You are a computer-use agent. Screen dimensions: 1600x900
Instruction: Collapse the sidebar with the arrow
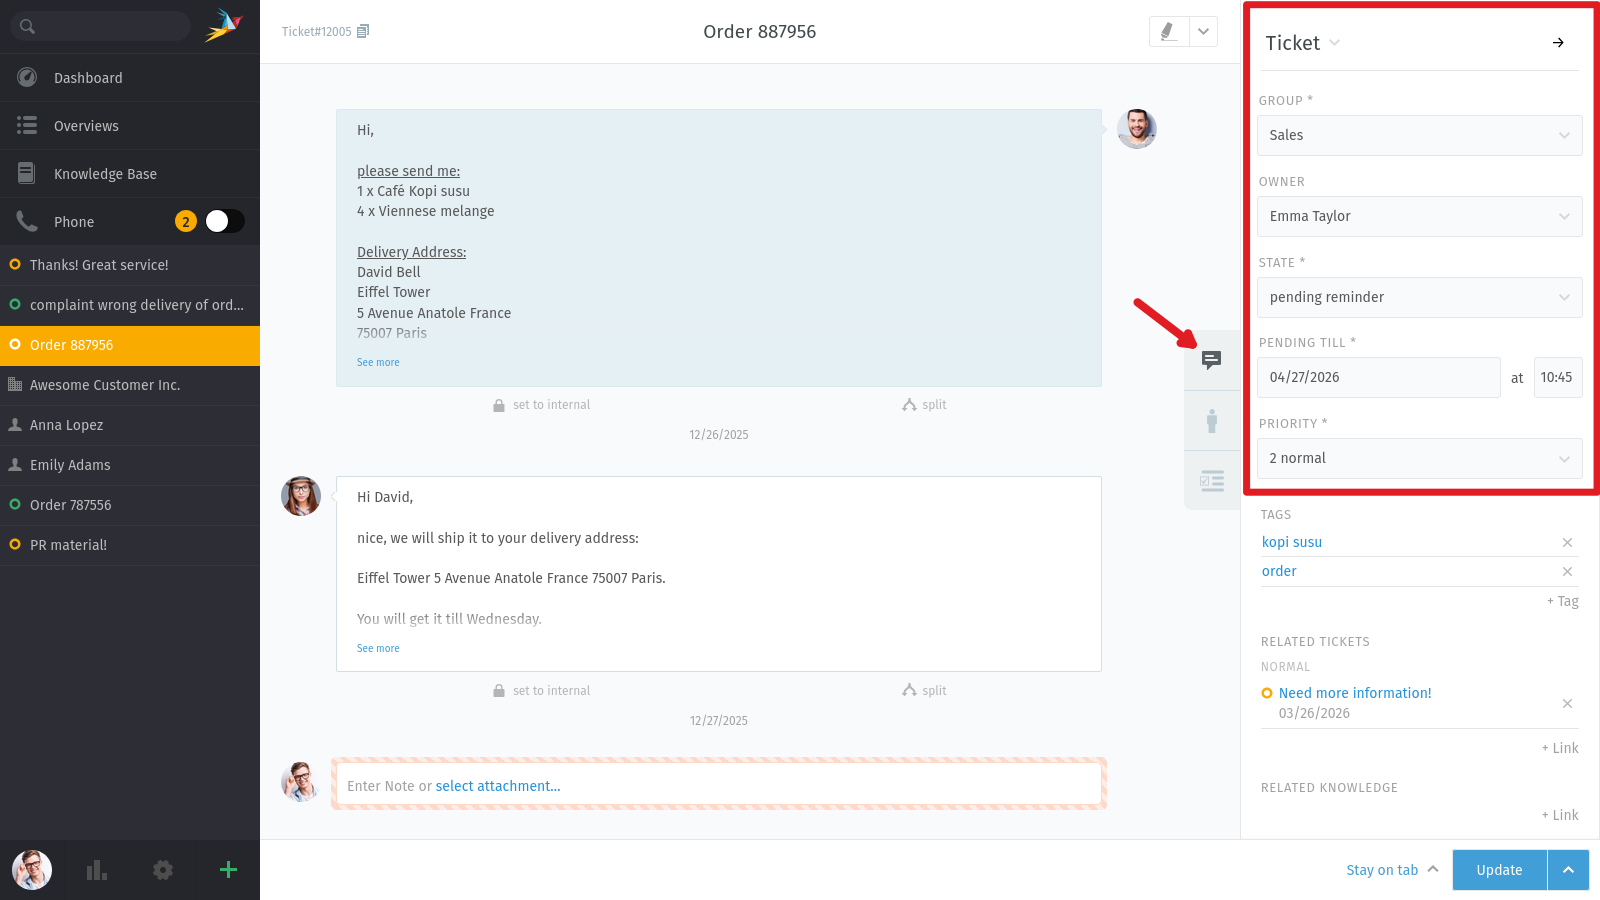[1558, 43]
